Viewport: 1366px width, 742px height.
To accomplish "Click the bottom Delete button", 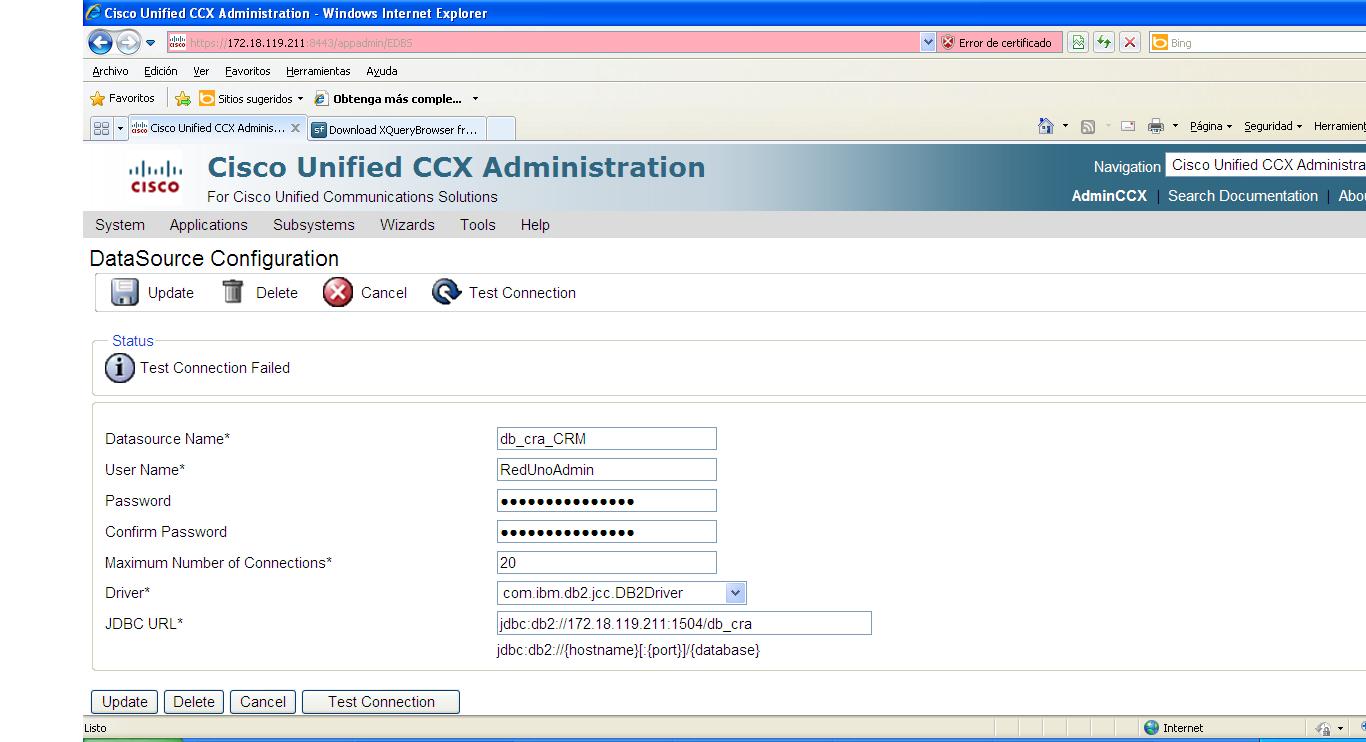I will 194,702.
